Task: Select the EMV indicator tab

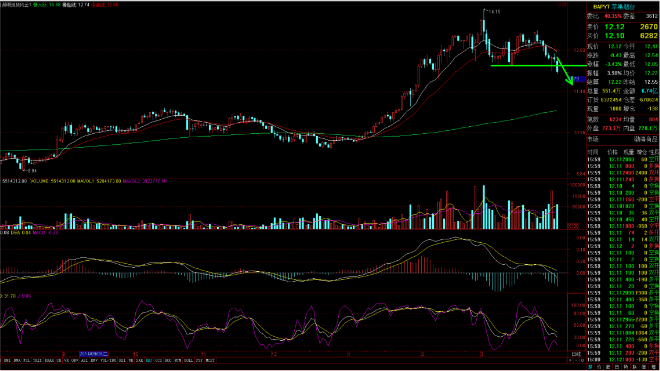Action: pyautogui.click(x=94, y=360)
